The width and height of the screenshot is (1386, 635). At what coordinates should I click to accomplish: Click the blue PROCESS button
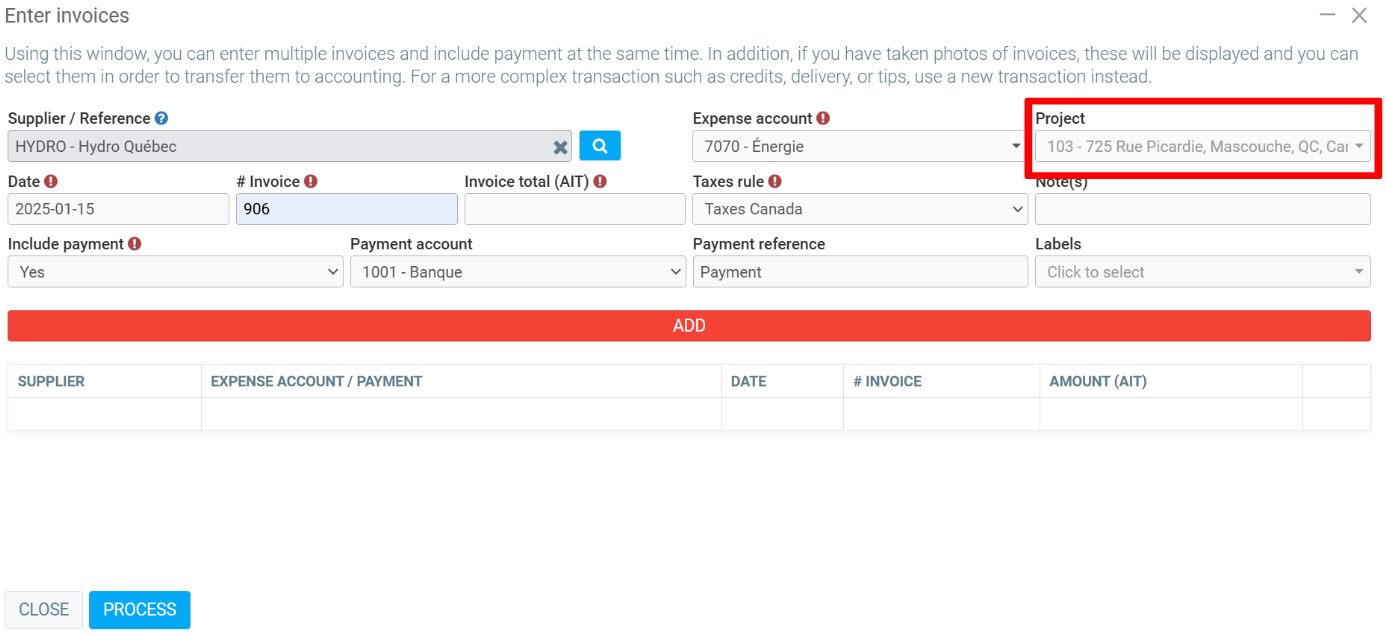[139, 610]
